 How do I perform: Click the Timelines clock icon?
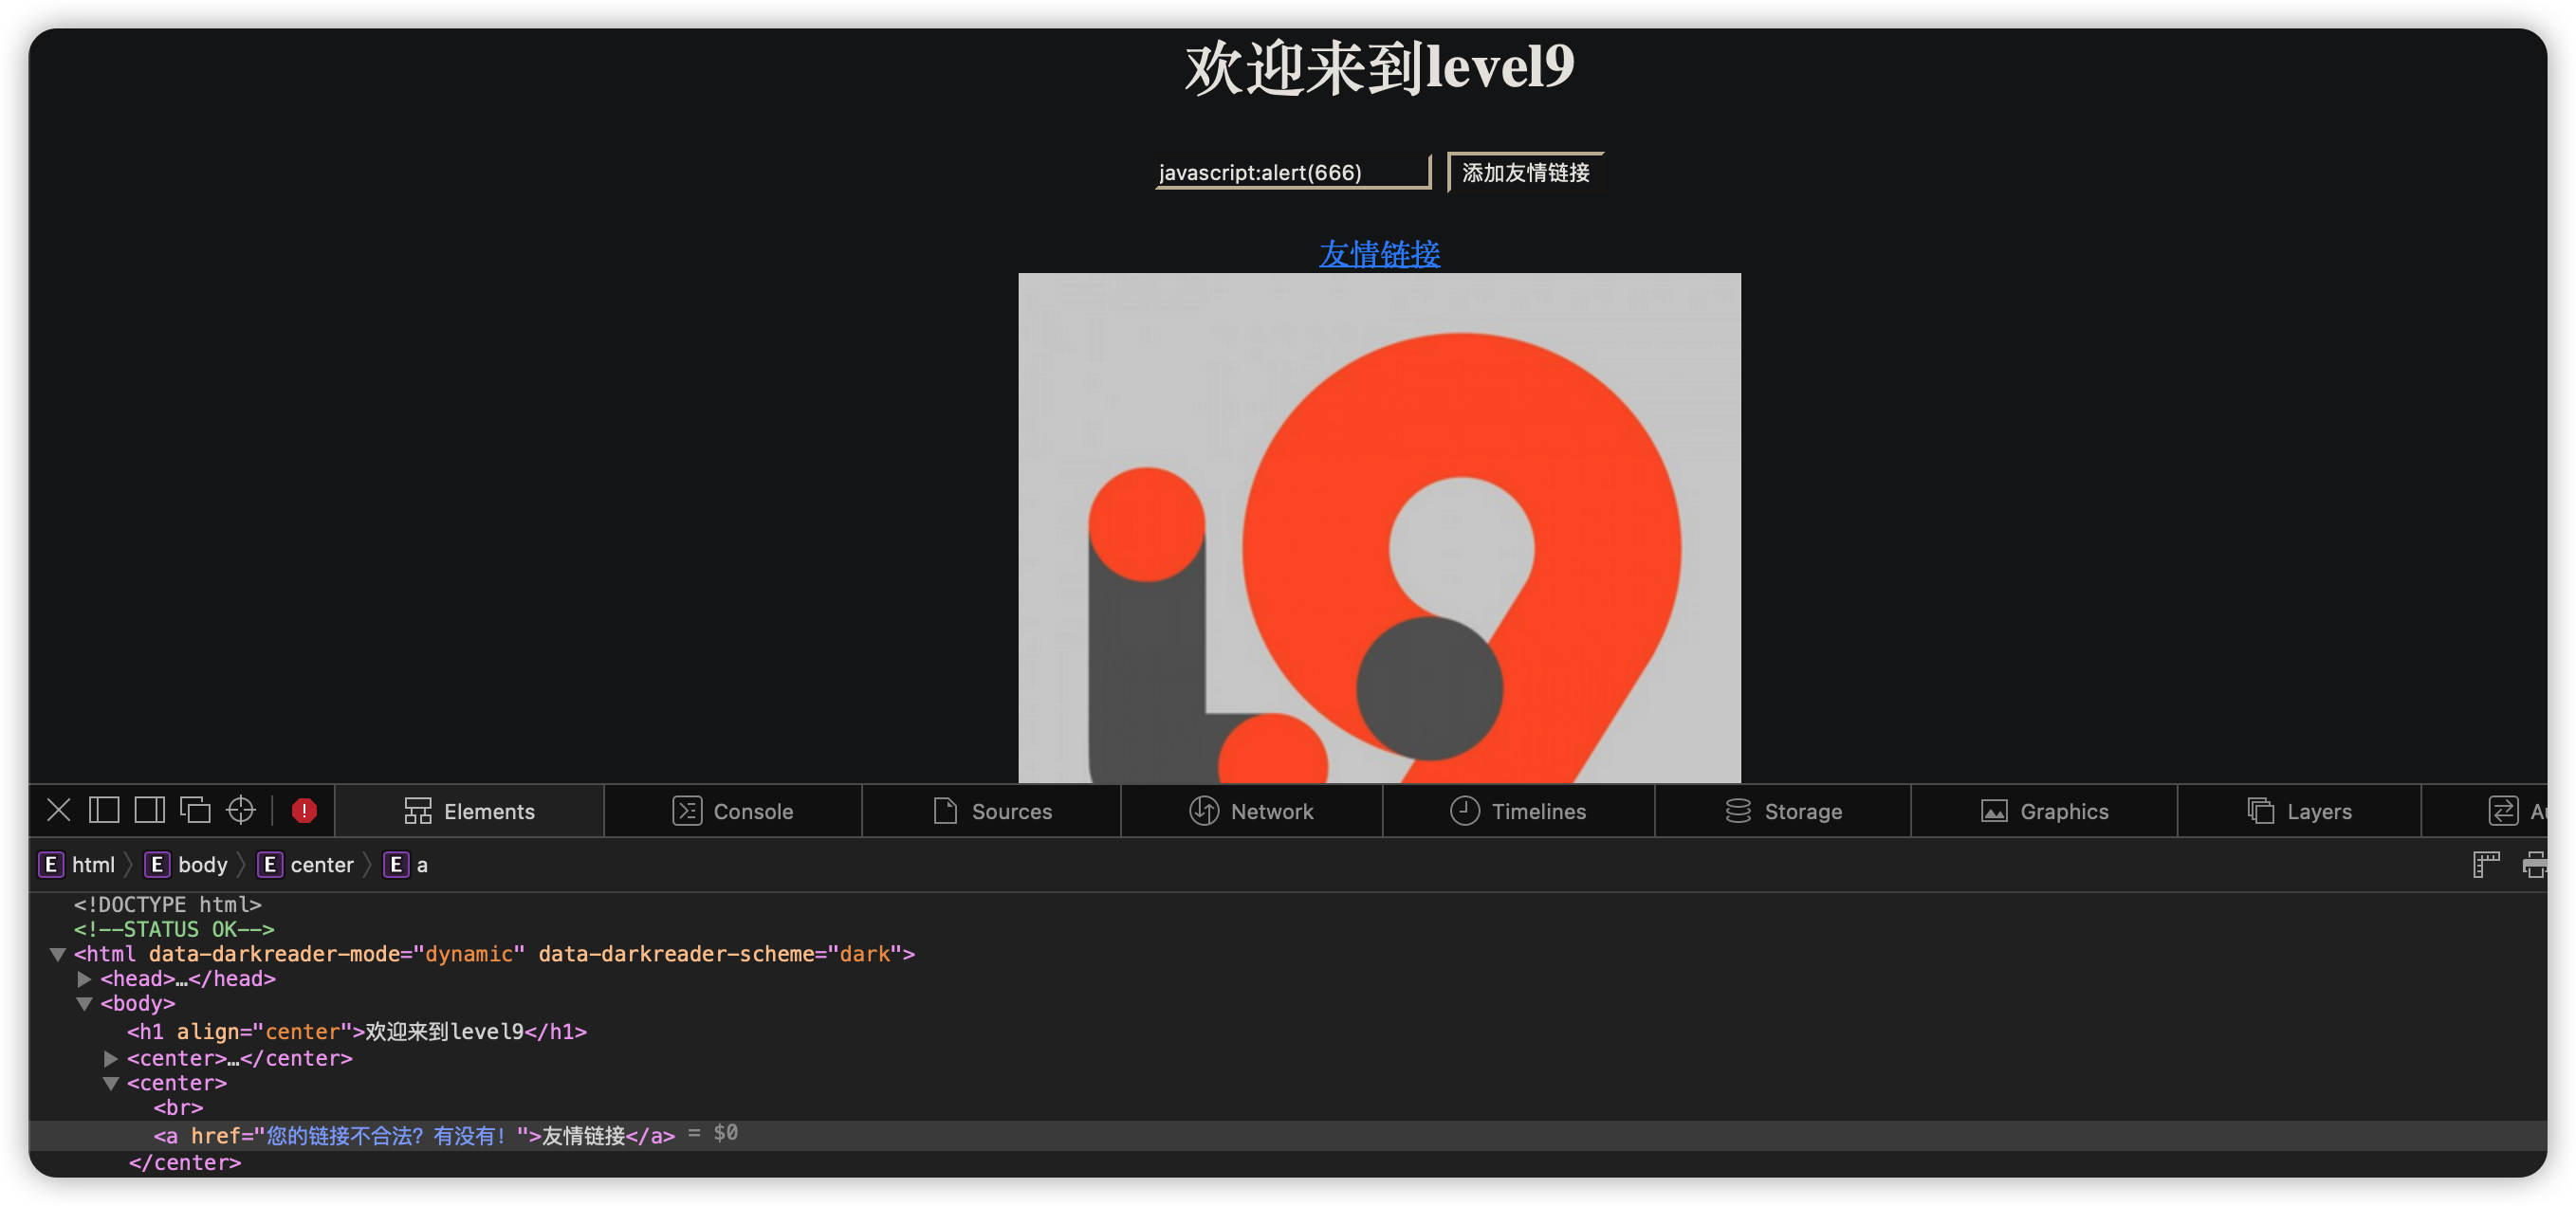pos(1464,811)
